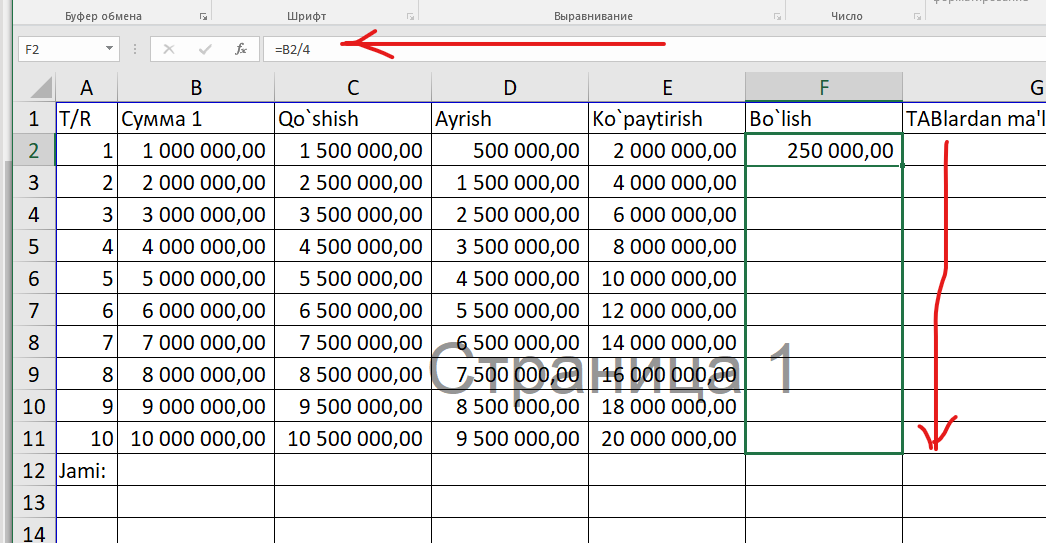1046x543 pixels.
Task: Select column B header
Action: tap(196, 87)
